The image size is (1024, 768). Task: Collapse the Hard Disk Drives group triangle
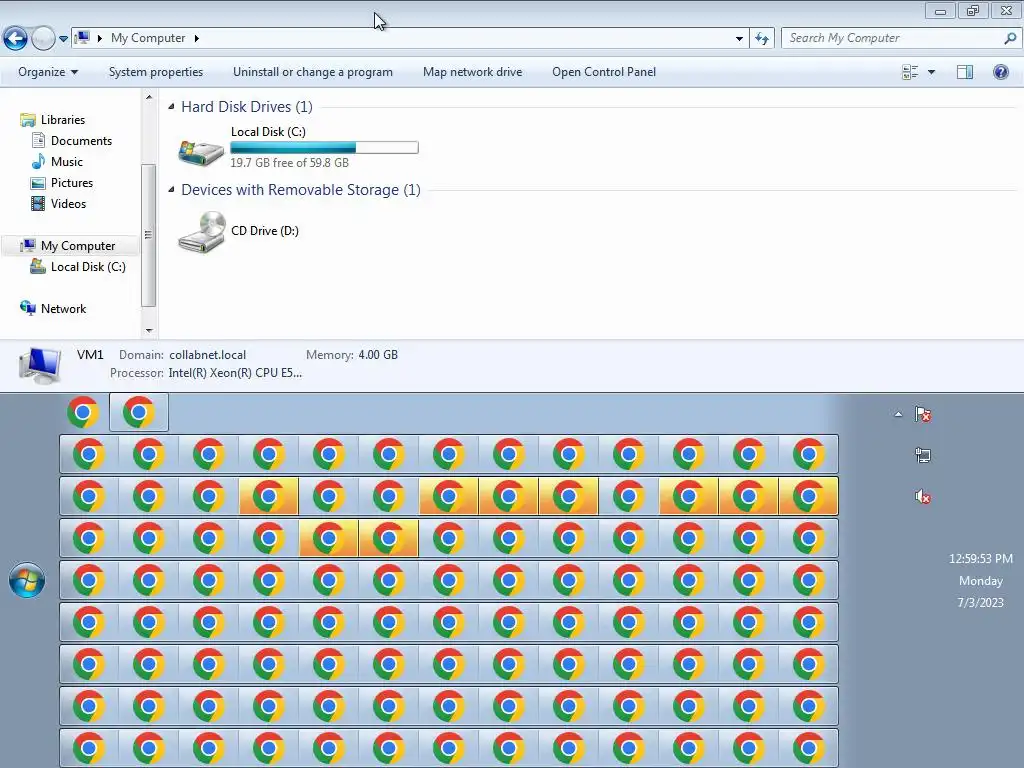coord(172,106)
